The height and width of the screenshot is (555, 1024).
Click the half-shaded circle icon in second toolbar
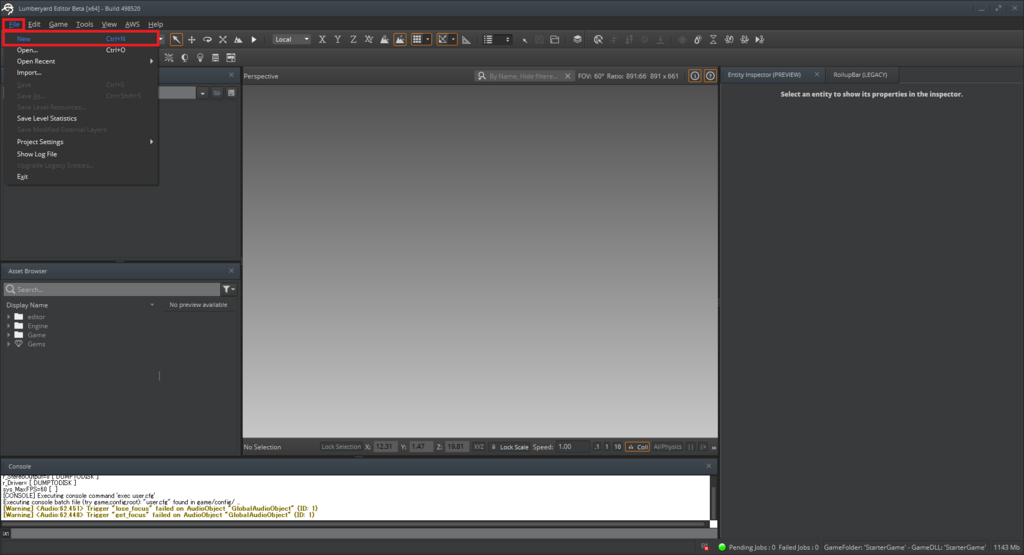(x=185, y=58)
